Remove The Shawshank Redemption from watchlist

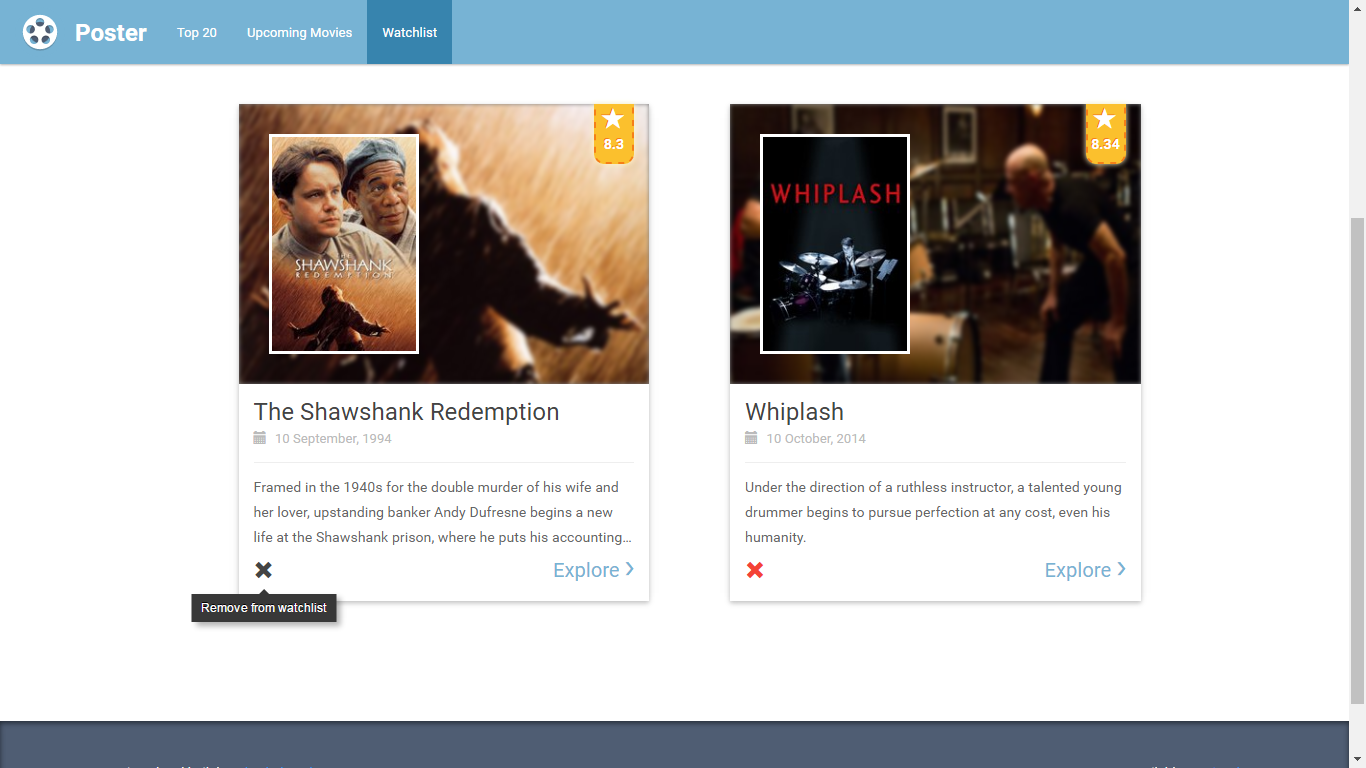[x=263, y=570]
